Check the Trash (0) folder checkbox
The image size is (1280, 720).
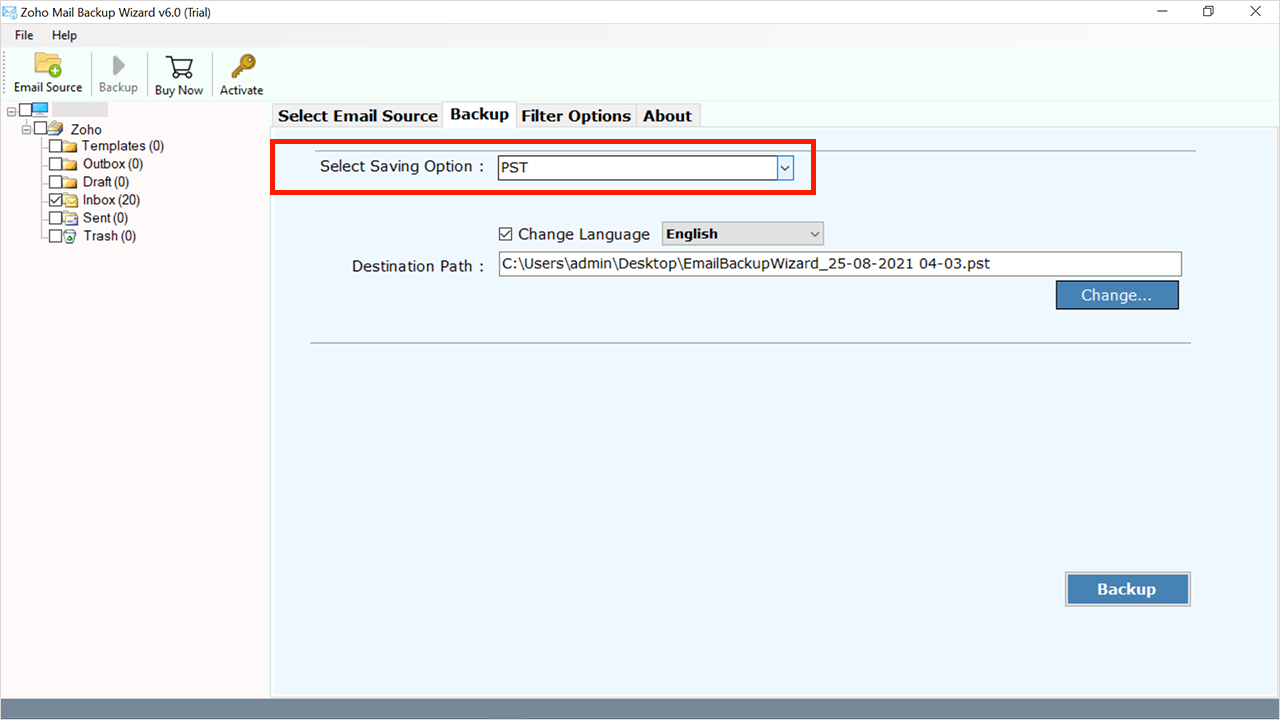[x=55, y=236]
